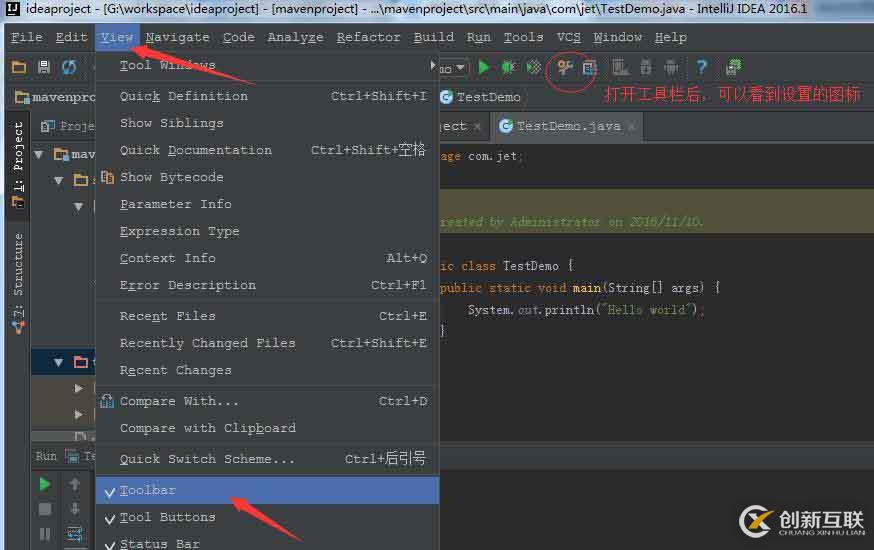Image resolution: width=874 pixels, height=550 pixels.
Task: Uncheck the Toolbar option in View menu
Action: pyautogui.click(x=268, y=490)
